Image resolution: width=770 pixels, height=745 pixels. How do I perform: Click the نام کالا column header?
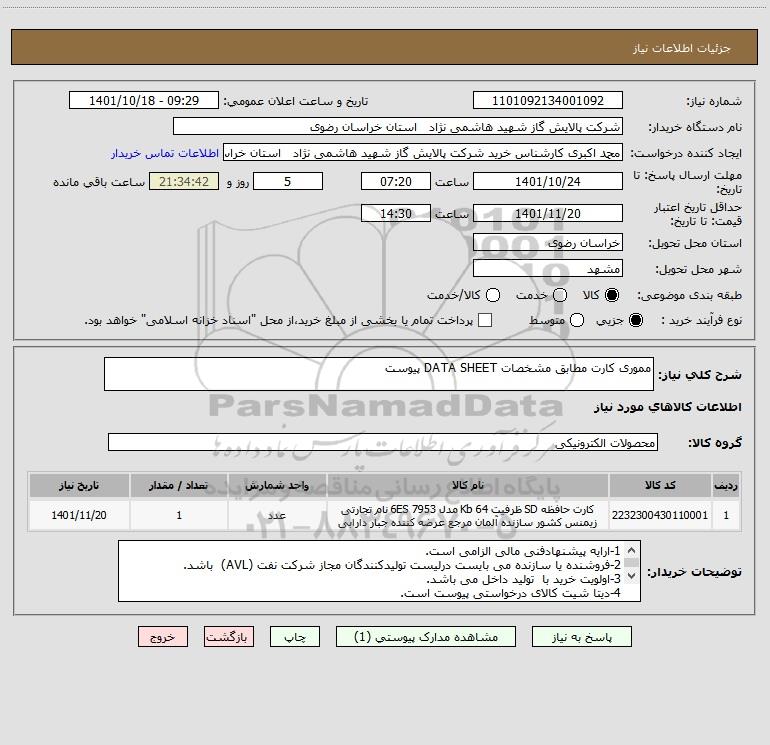468,485
